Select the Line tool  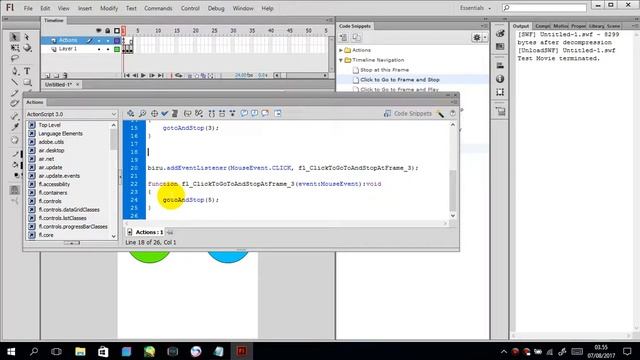(x=15, y=82)
